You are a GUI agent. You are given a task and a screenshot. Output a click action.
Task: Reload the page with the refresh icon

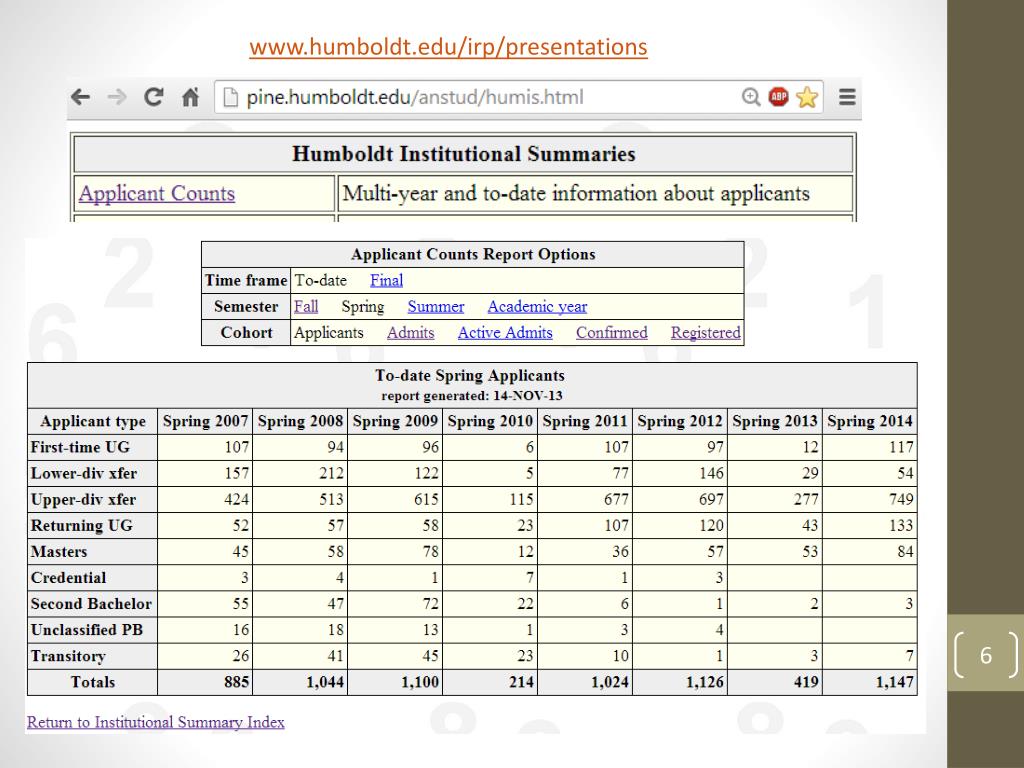(153, 97)
